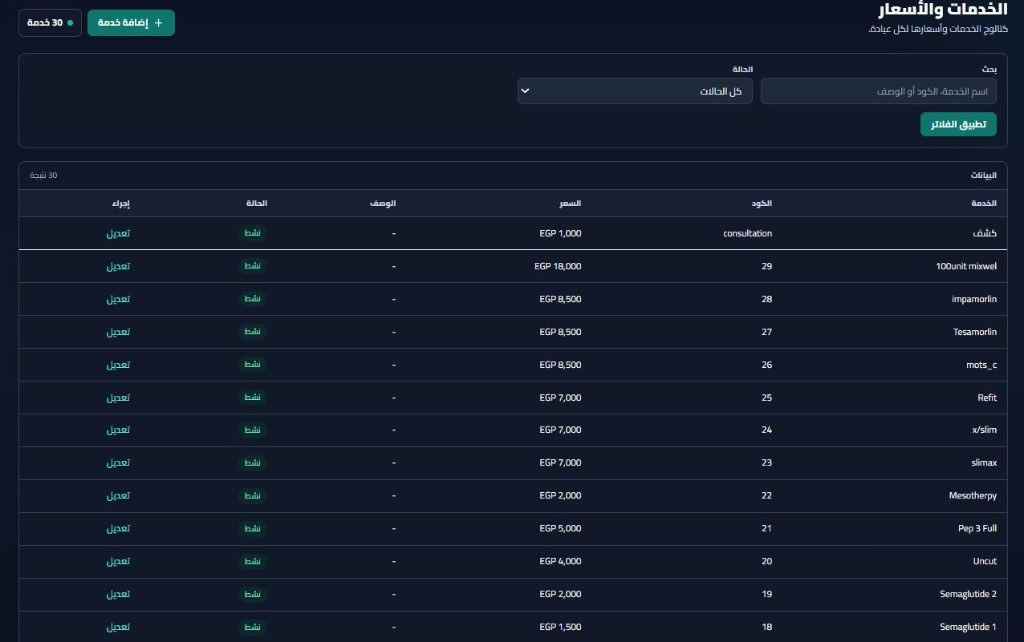
Task: Select the Tesamorlin service name
Action: coord(974,332)
